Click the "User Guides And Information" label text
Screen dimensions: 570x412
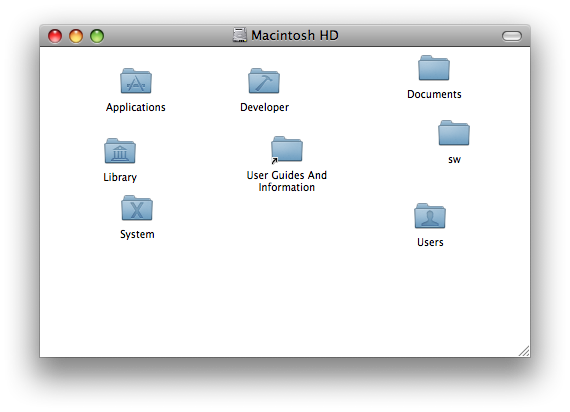coord(286,181)
